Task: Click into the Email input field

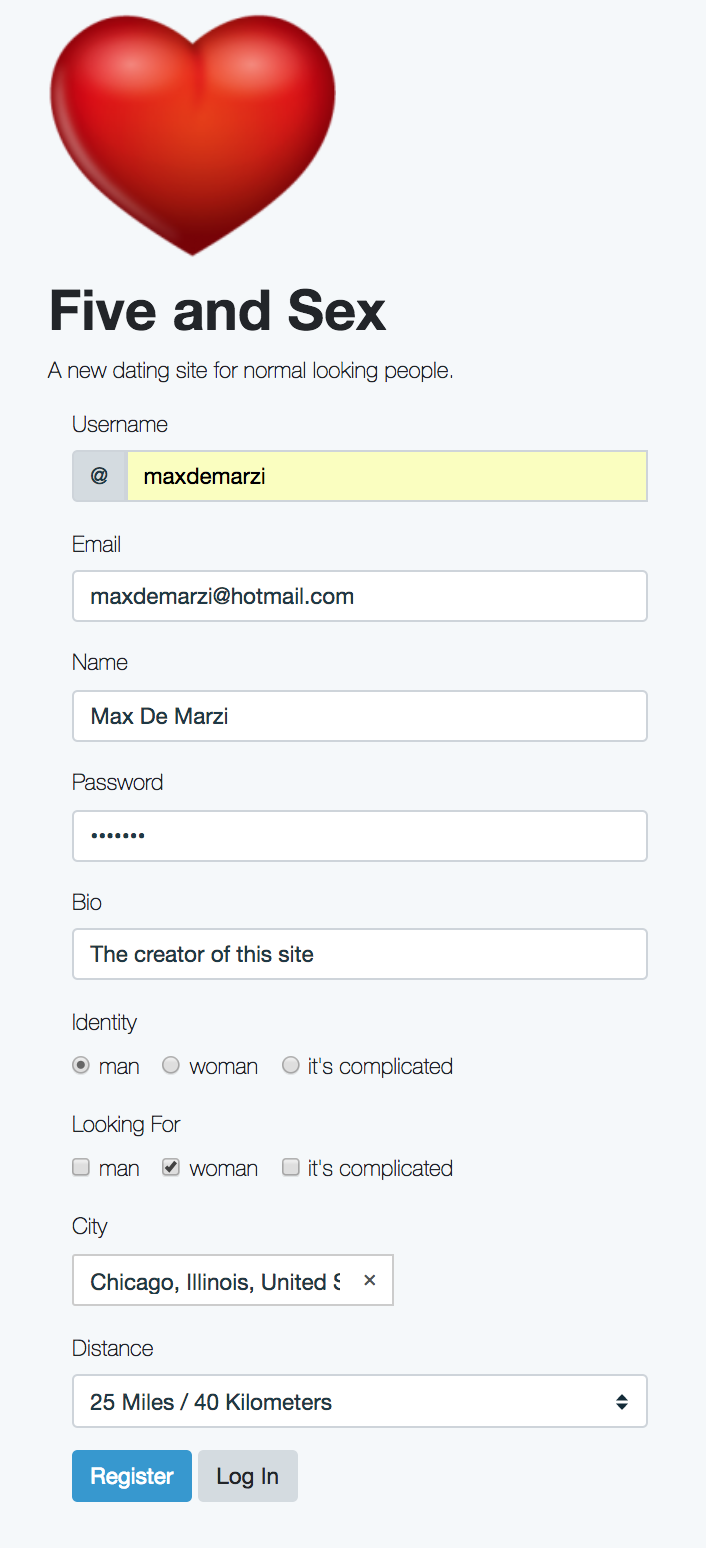Action: 359,596
